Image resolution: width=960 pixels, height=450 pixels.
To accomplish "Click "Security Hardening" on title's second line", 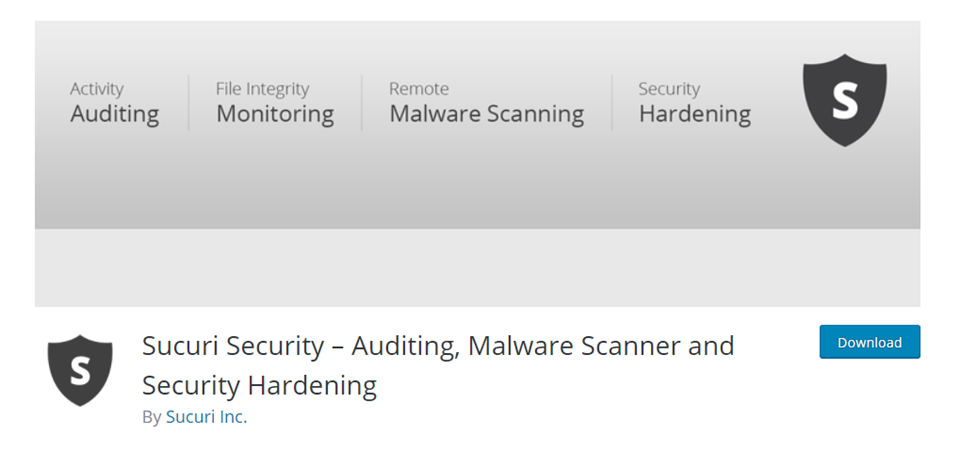I will 259,385.
